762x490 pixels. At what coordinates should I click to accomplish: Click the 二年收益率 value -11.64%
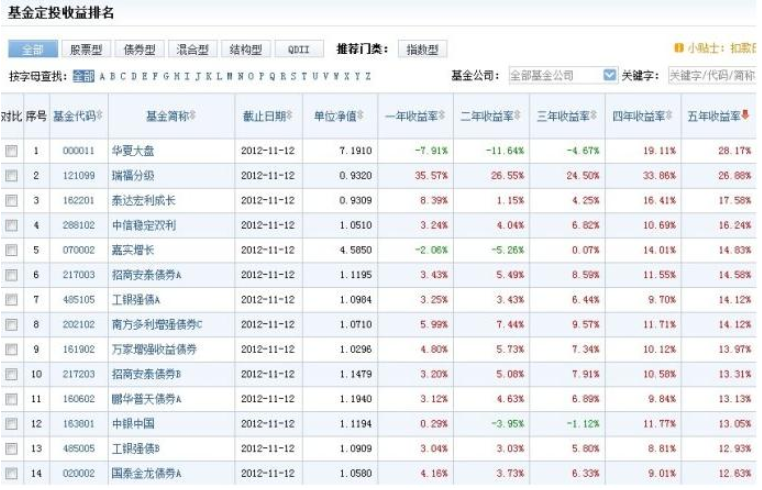(x=505, y=151)
